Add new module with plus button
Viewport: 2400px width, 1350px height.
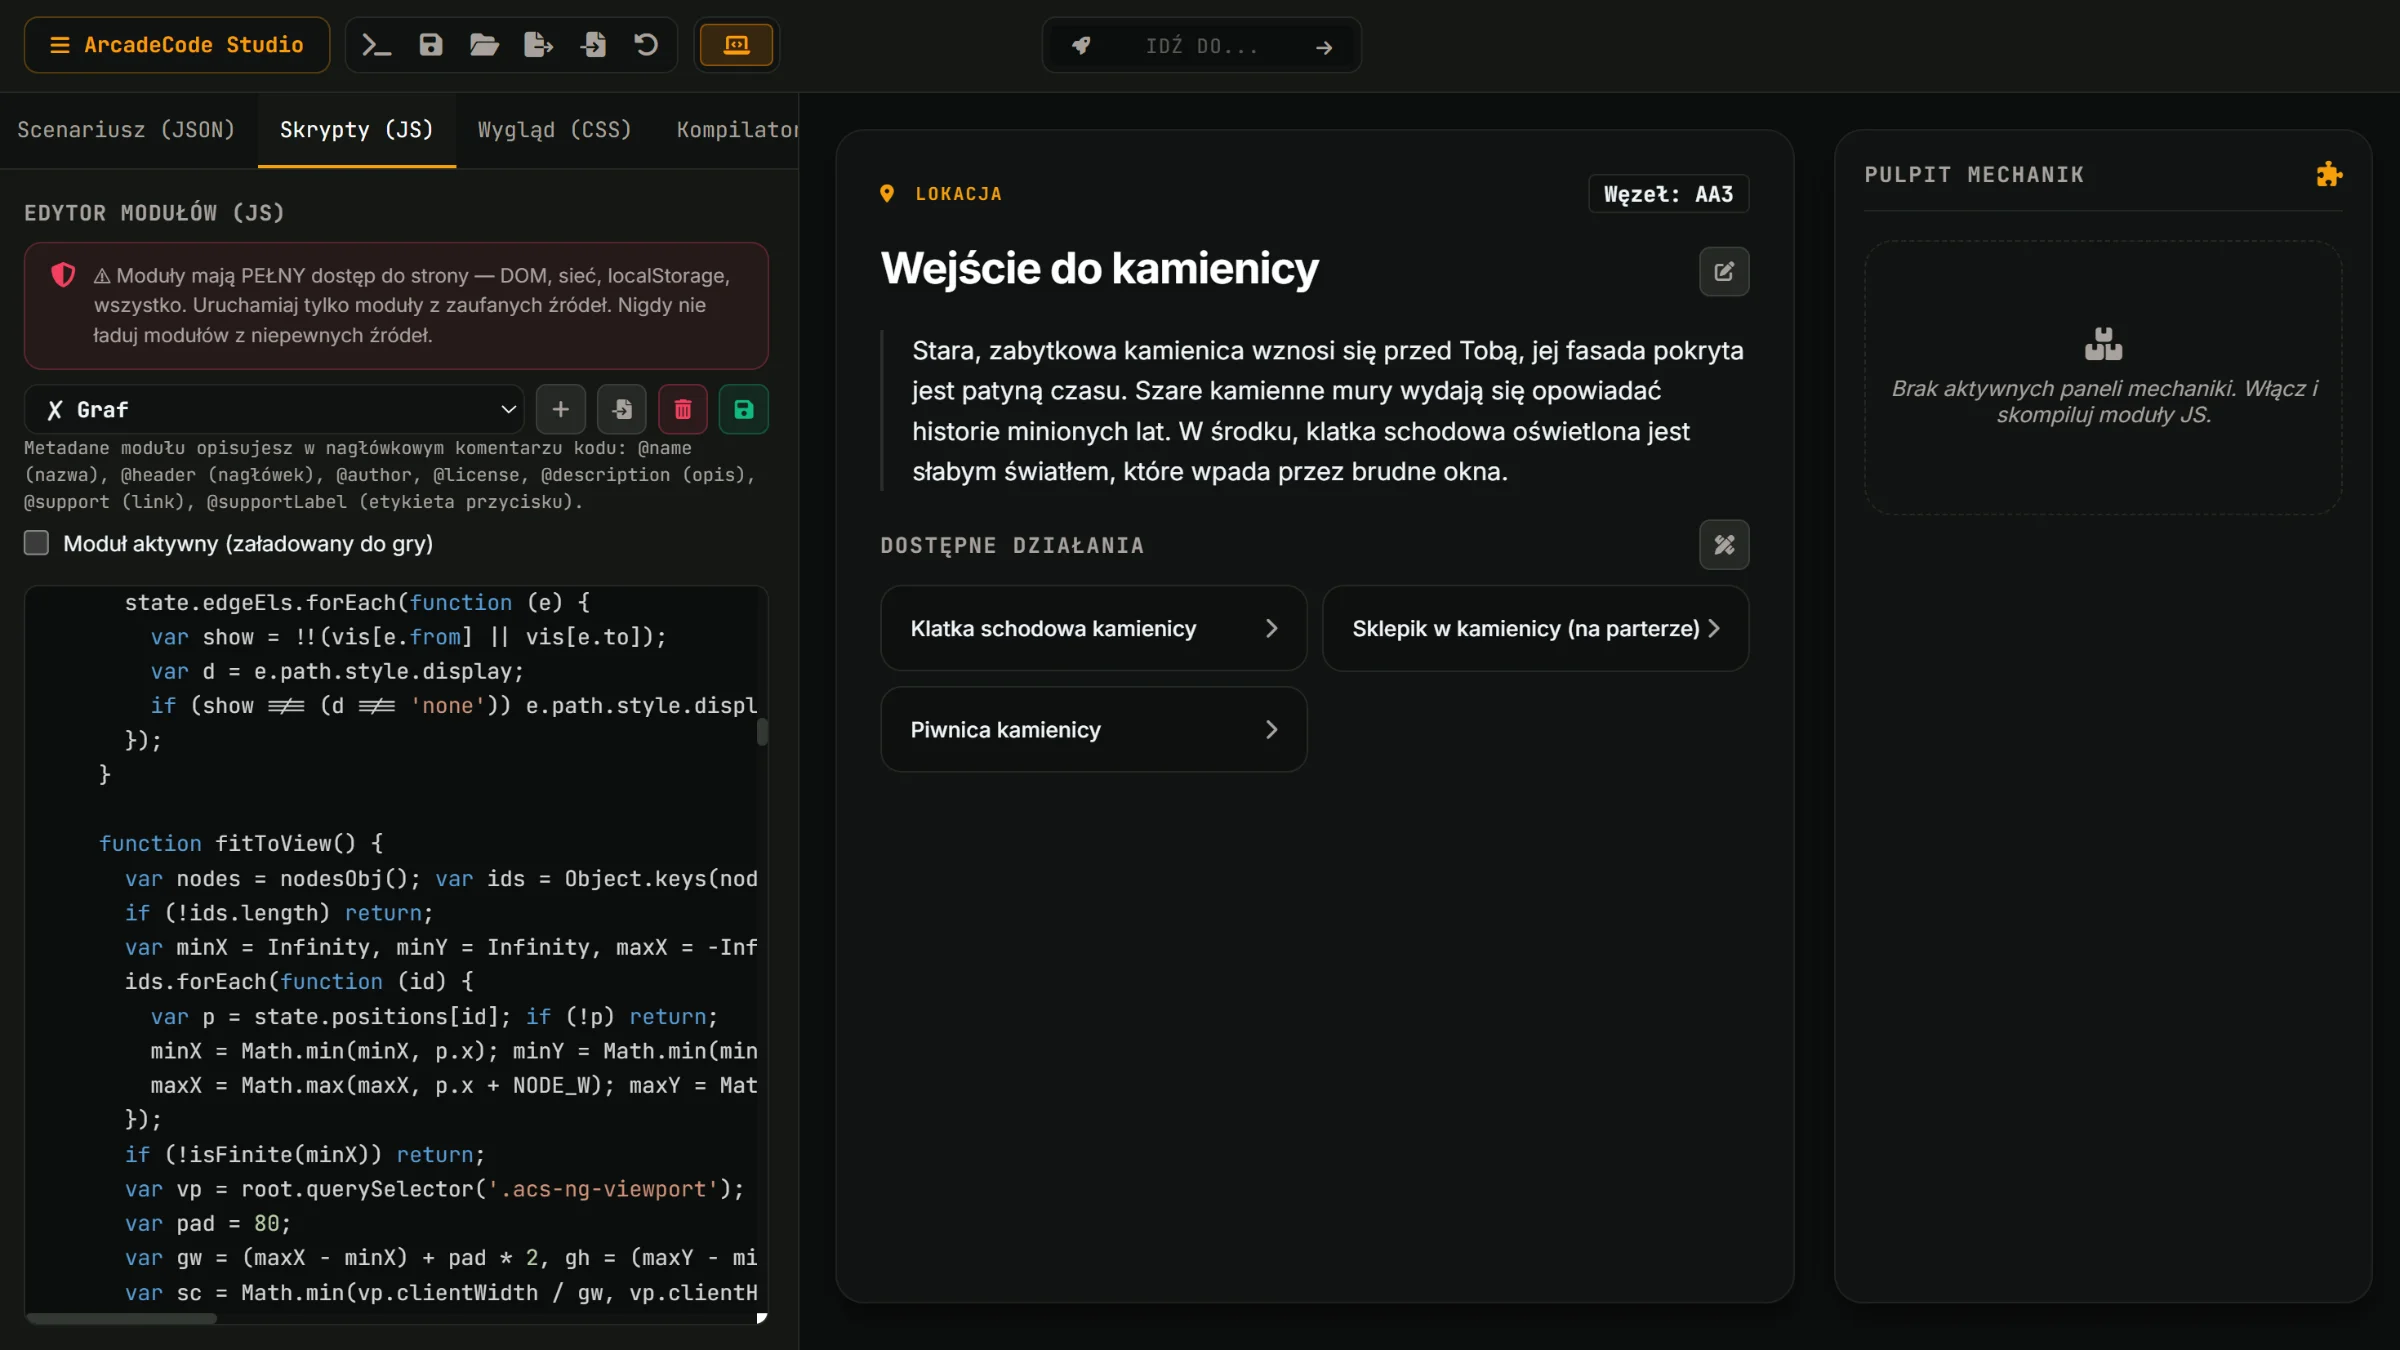[561, 409]
